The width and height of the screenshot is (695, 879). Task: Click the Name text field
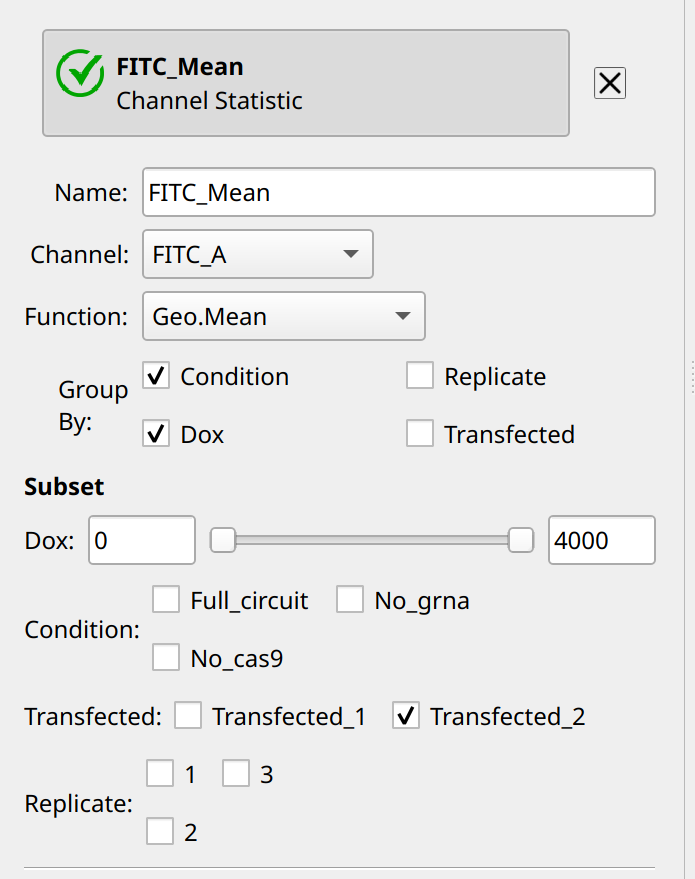(399, 192)
